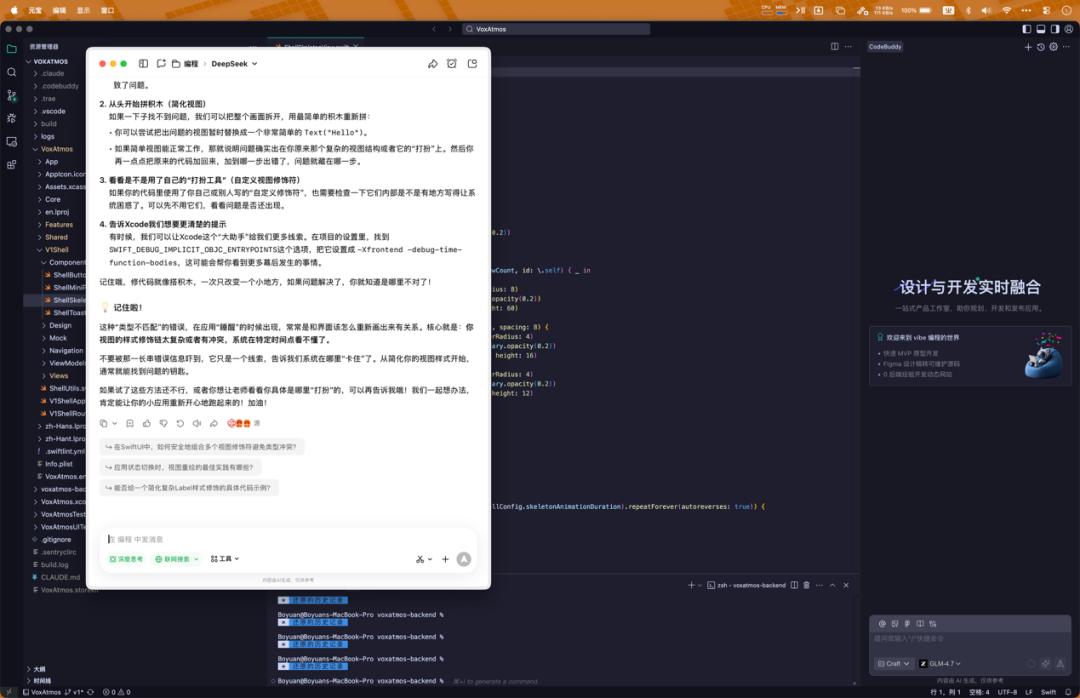Open Search in the editor activity bar
The width and height of the screenshot is (1080, 698).
[x=12, y=72]
